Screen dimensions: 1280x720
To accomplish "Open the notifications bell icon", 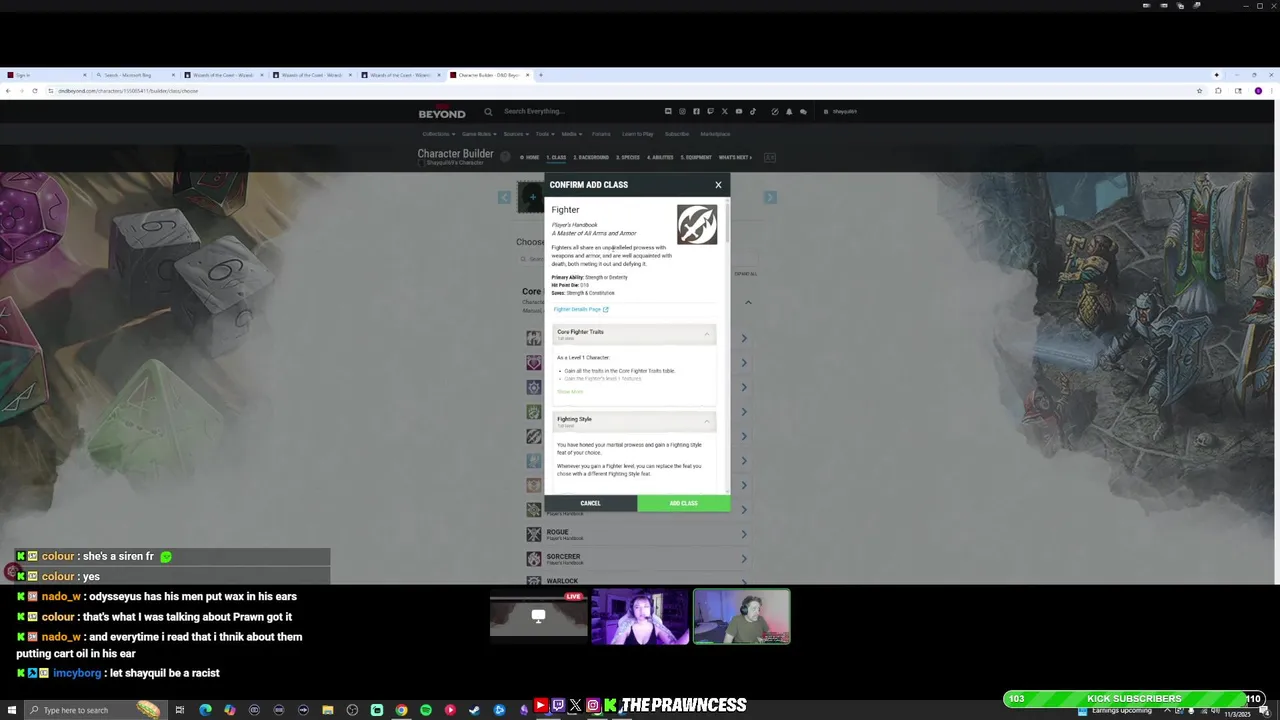I will [788, 112].
